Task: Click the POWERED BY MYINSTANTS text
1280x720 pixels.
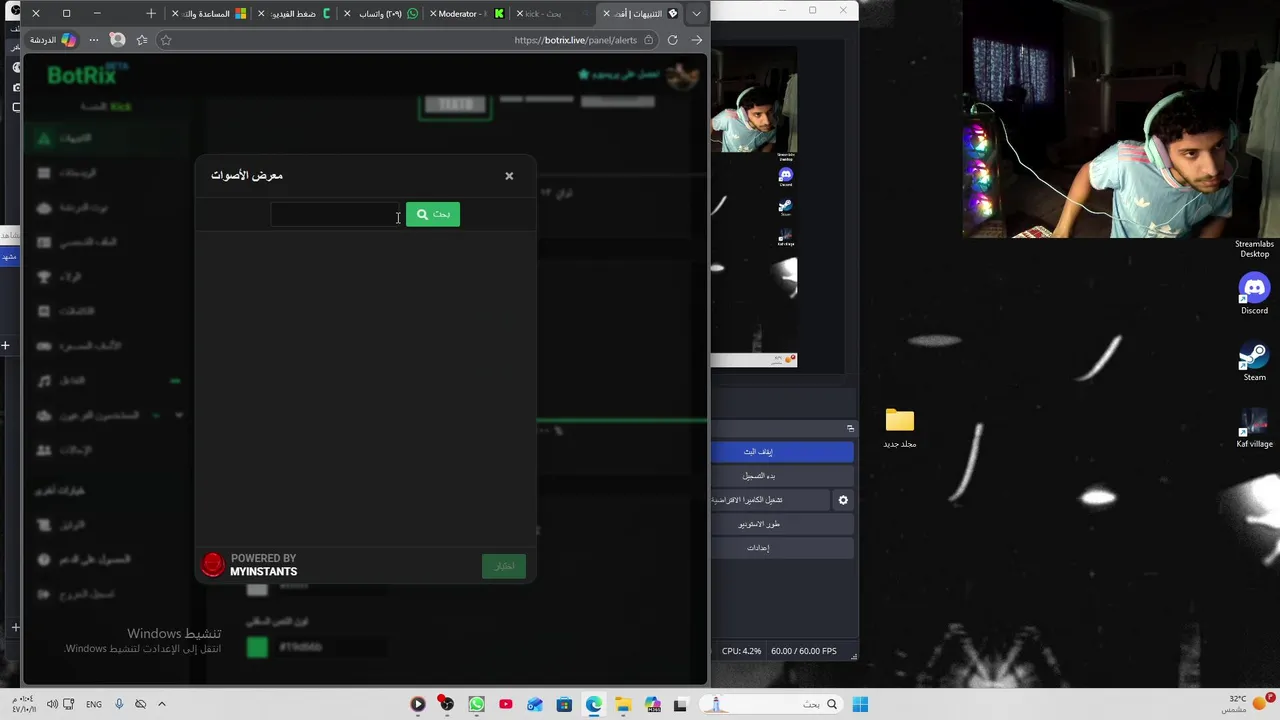Action: [x=264, y=565]
